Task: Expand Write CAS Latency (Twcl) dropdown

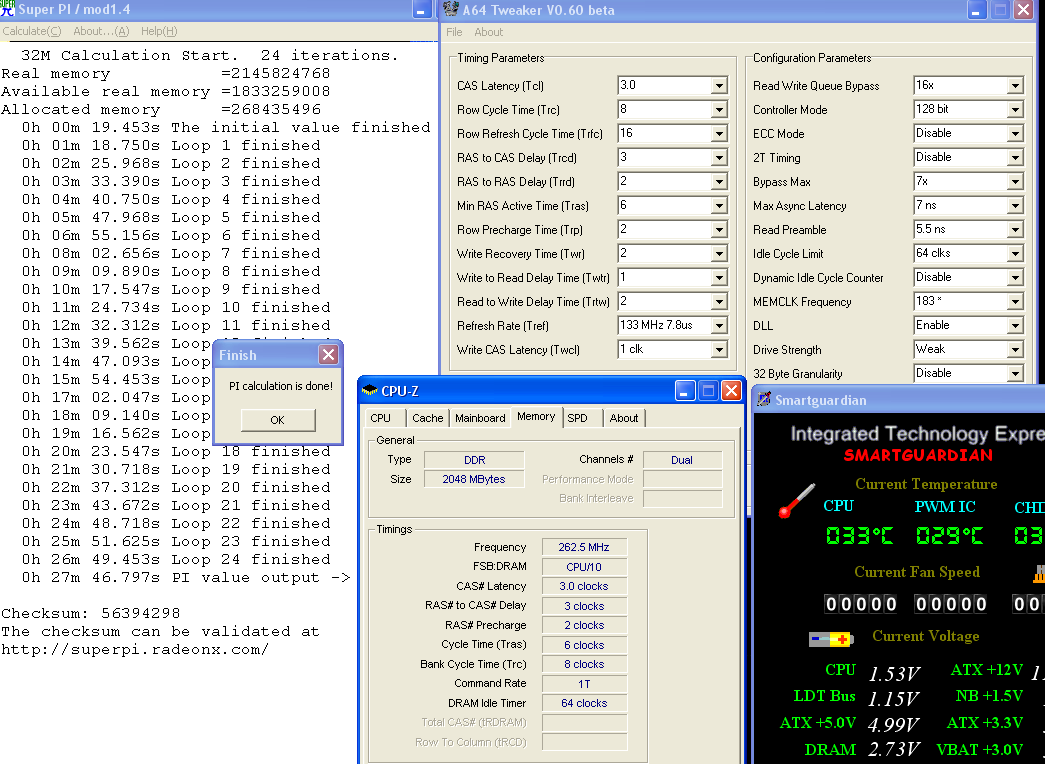Action: click(x=719, y=350)
